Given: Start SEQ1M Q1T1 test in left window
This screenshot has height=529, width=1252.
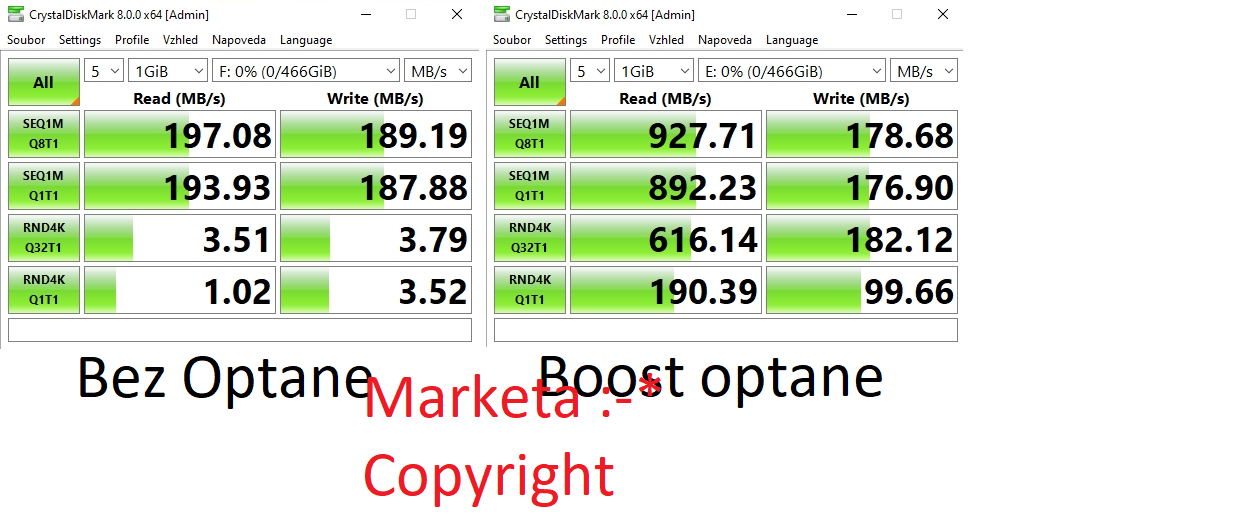Looking at the screenshot, I should [x=44, y=186].
